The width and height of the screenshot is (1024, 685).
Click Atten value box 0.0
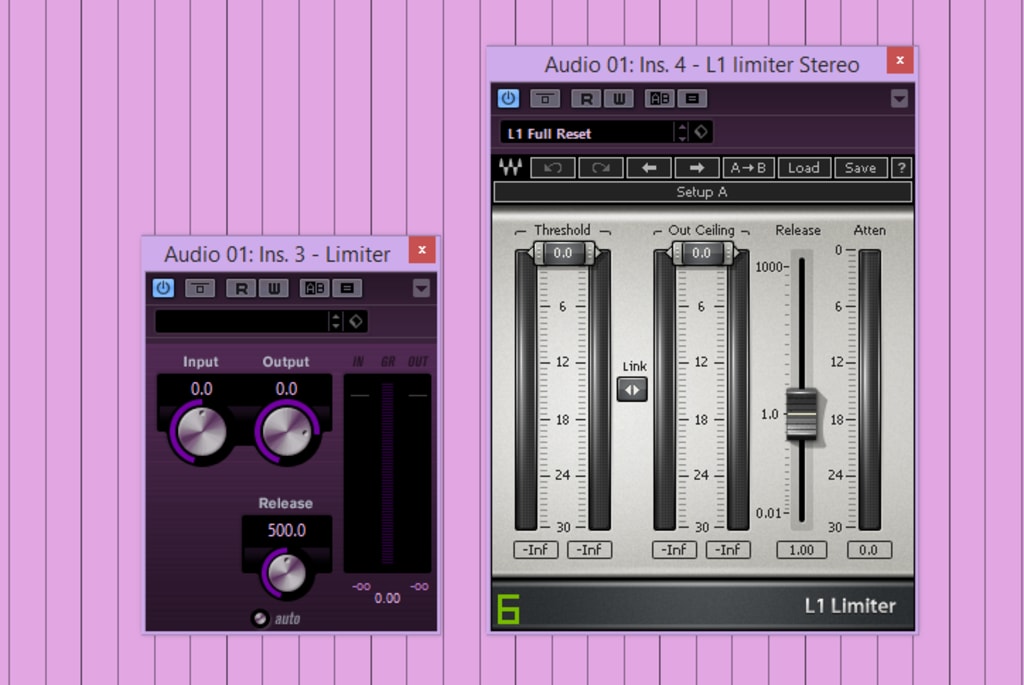point(869,550)
